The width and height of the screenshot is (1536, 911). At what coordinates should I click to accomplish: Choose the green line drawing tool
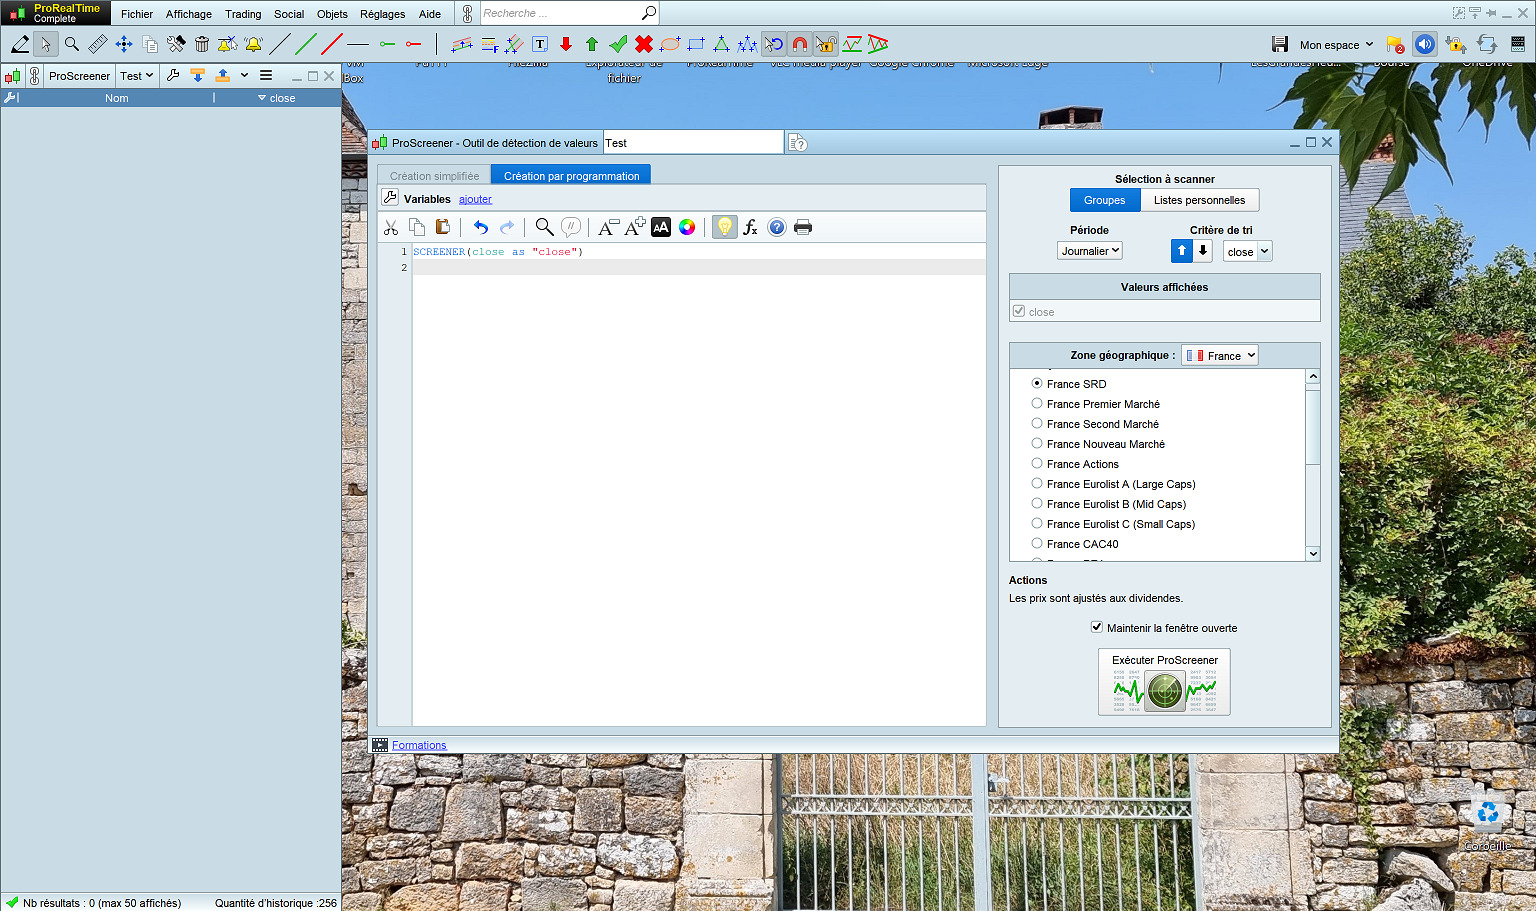(x=306, y=44)
